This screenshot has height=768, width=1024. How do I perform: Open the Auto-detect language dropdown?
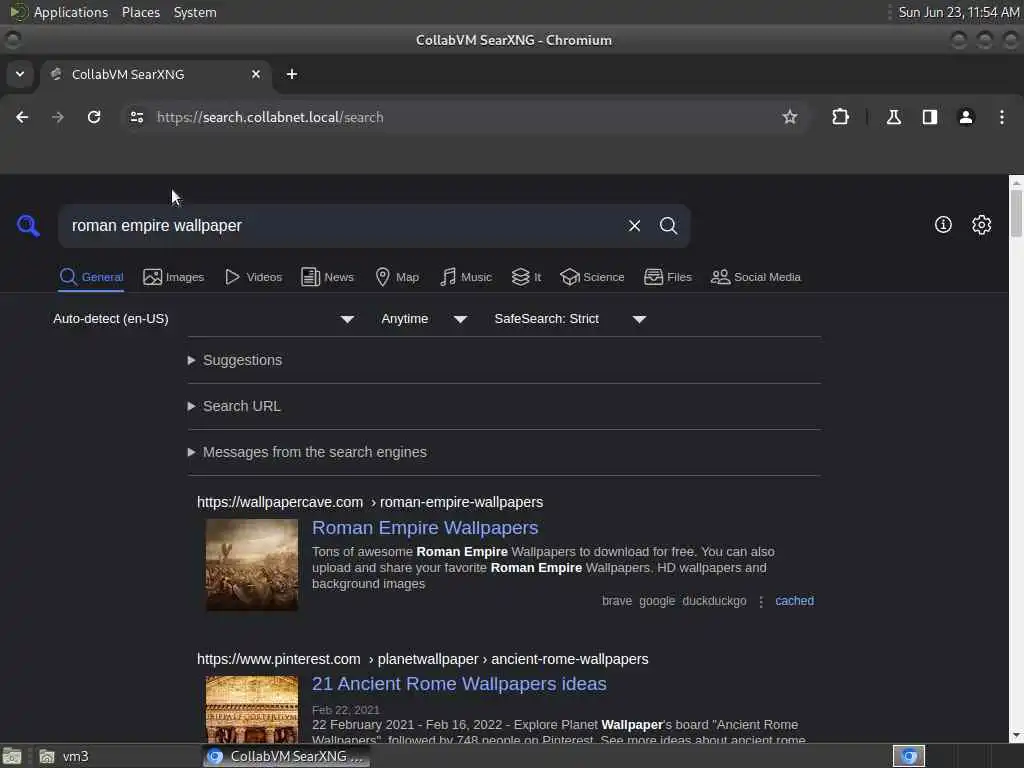tap(204, 319)
